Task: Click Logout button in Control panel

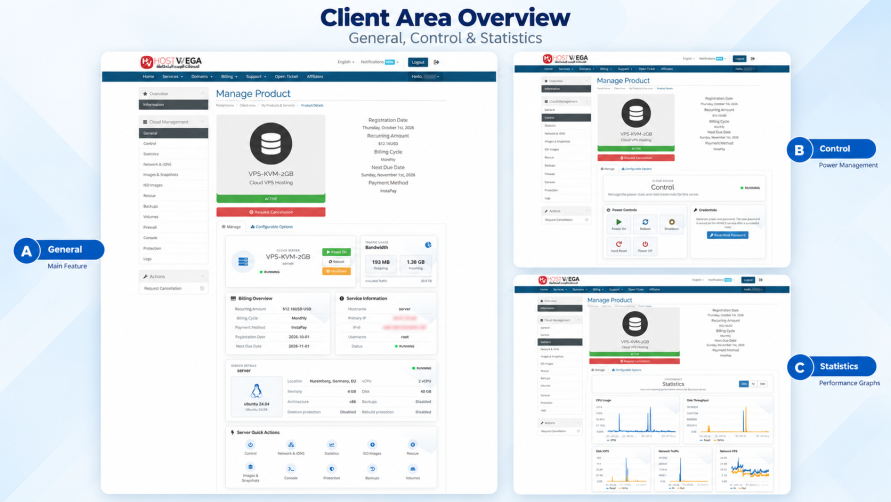Action: tap(739, 59)
